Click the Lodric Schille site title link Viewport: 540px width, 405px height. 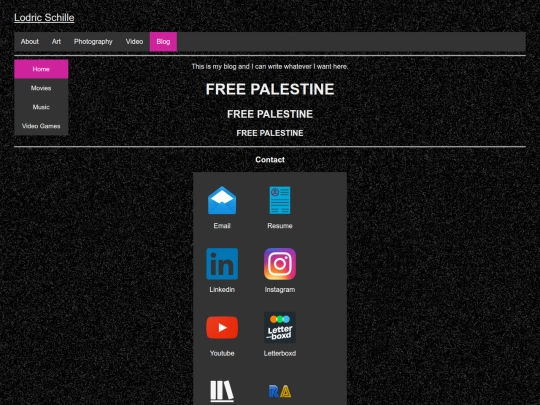click(44, 18)
